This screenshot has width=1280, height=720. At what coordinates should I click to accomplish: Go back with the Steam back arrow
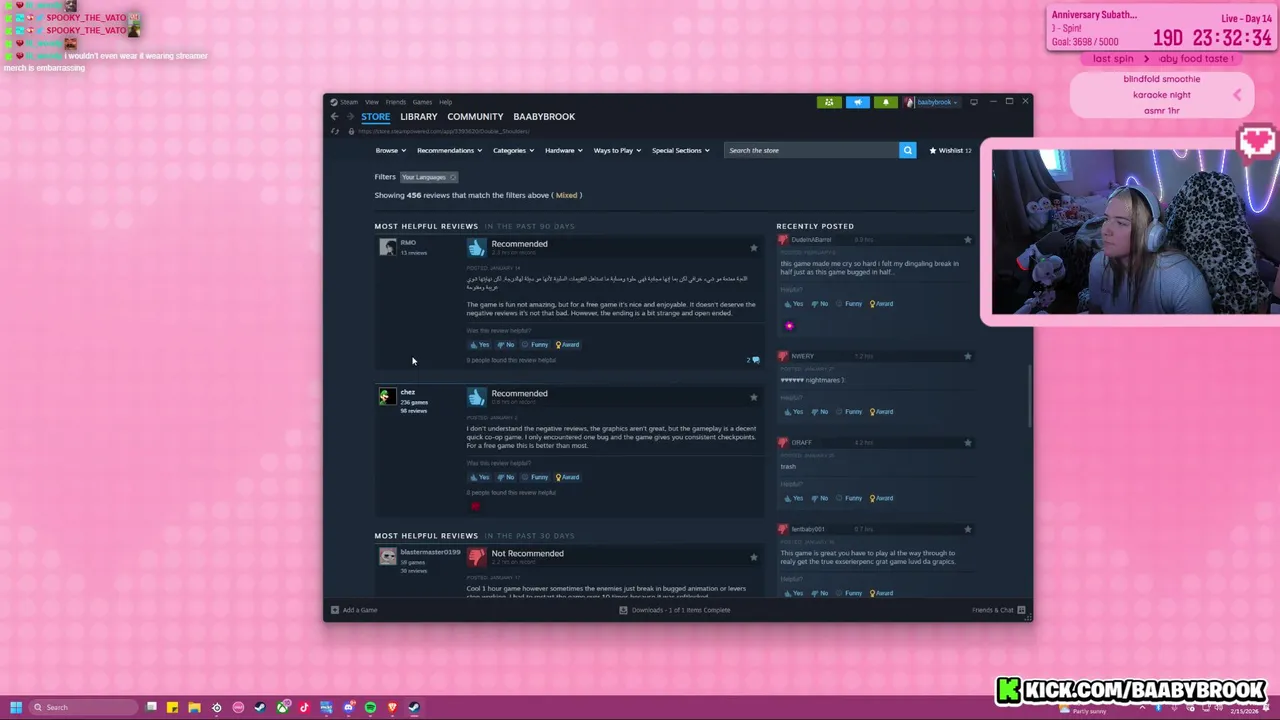coord(335,117)
